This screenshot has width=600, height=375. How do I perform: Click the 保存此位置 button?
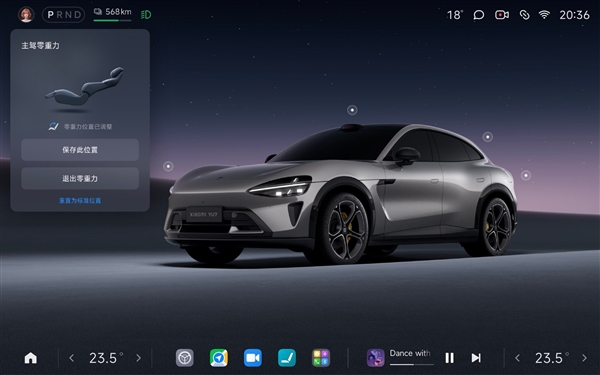tap(80, 150)
